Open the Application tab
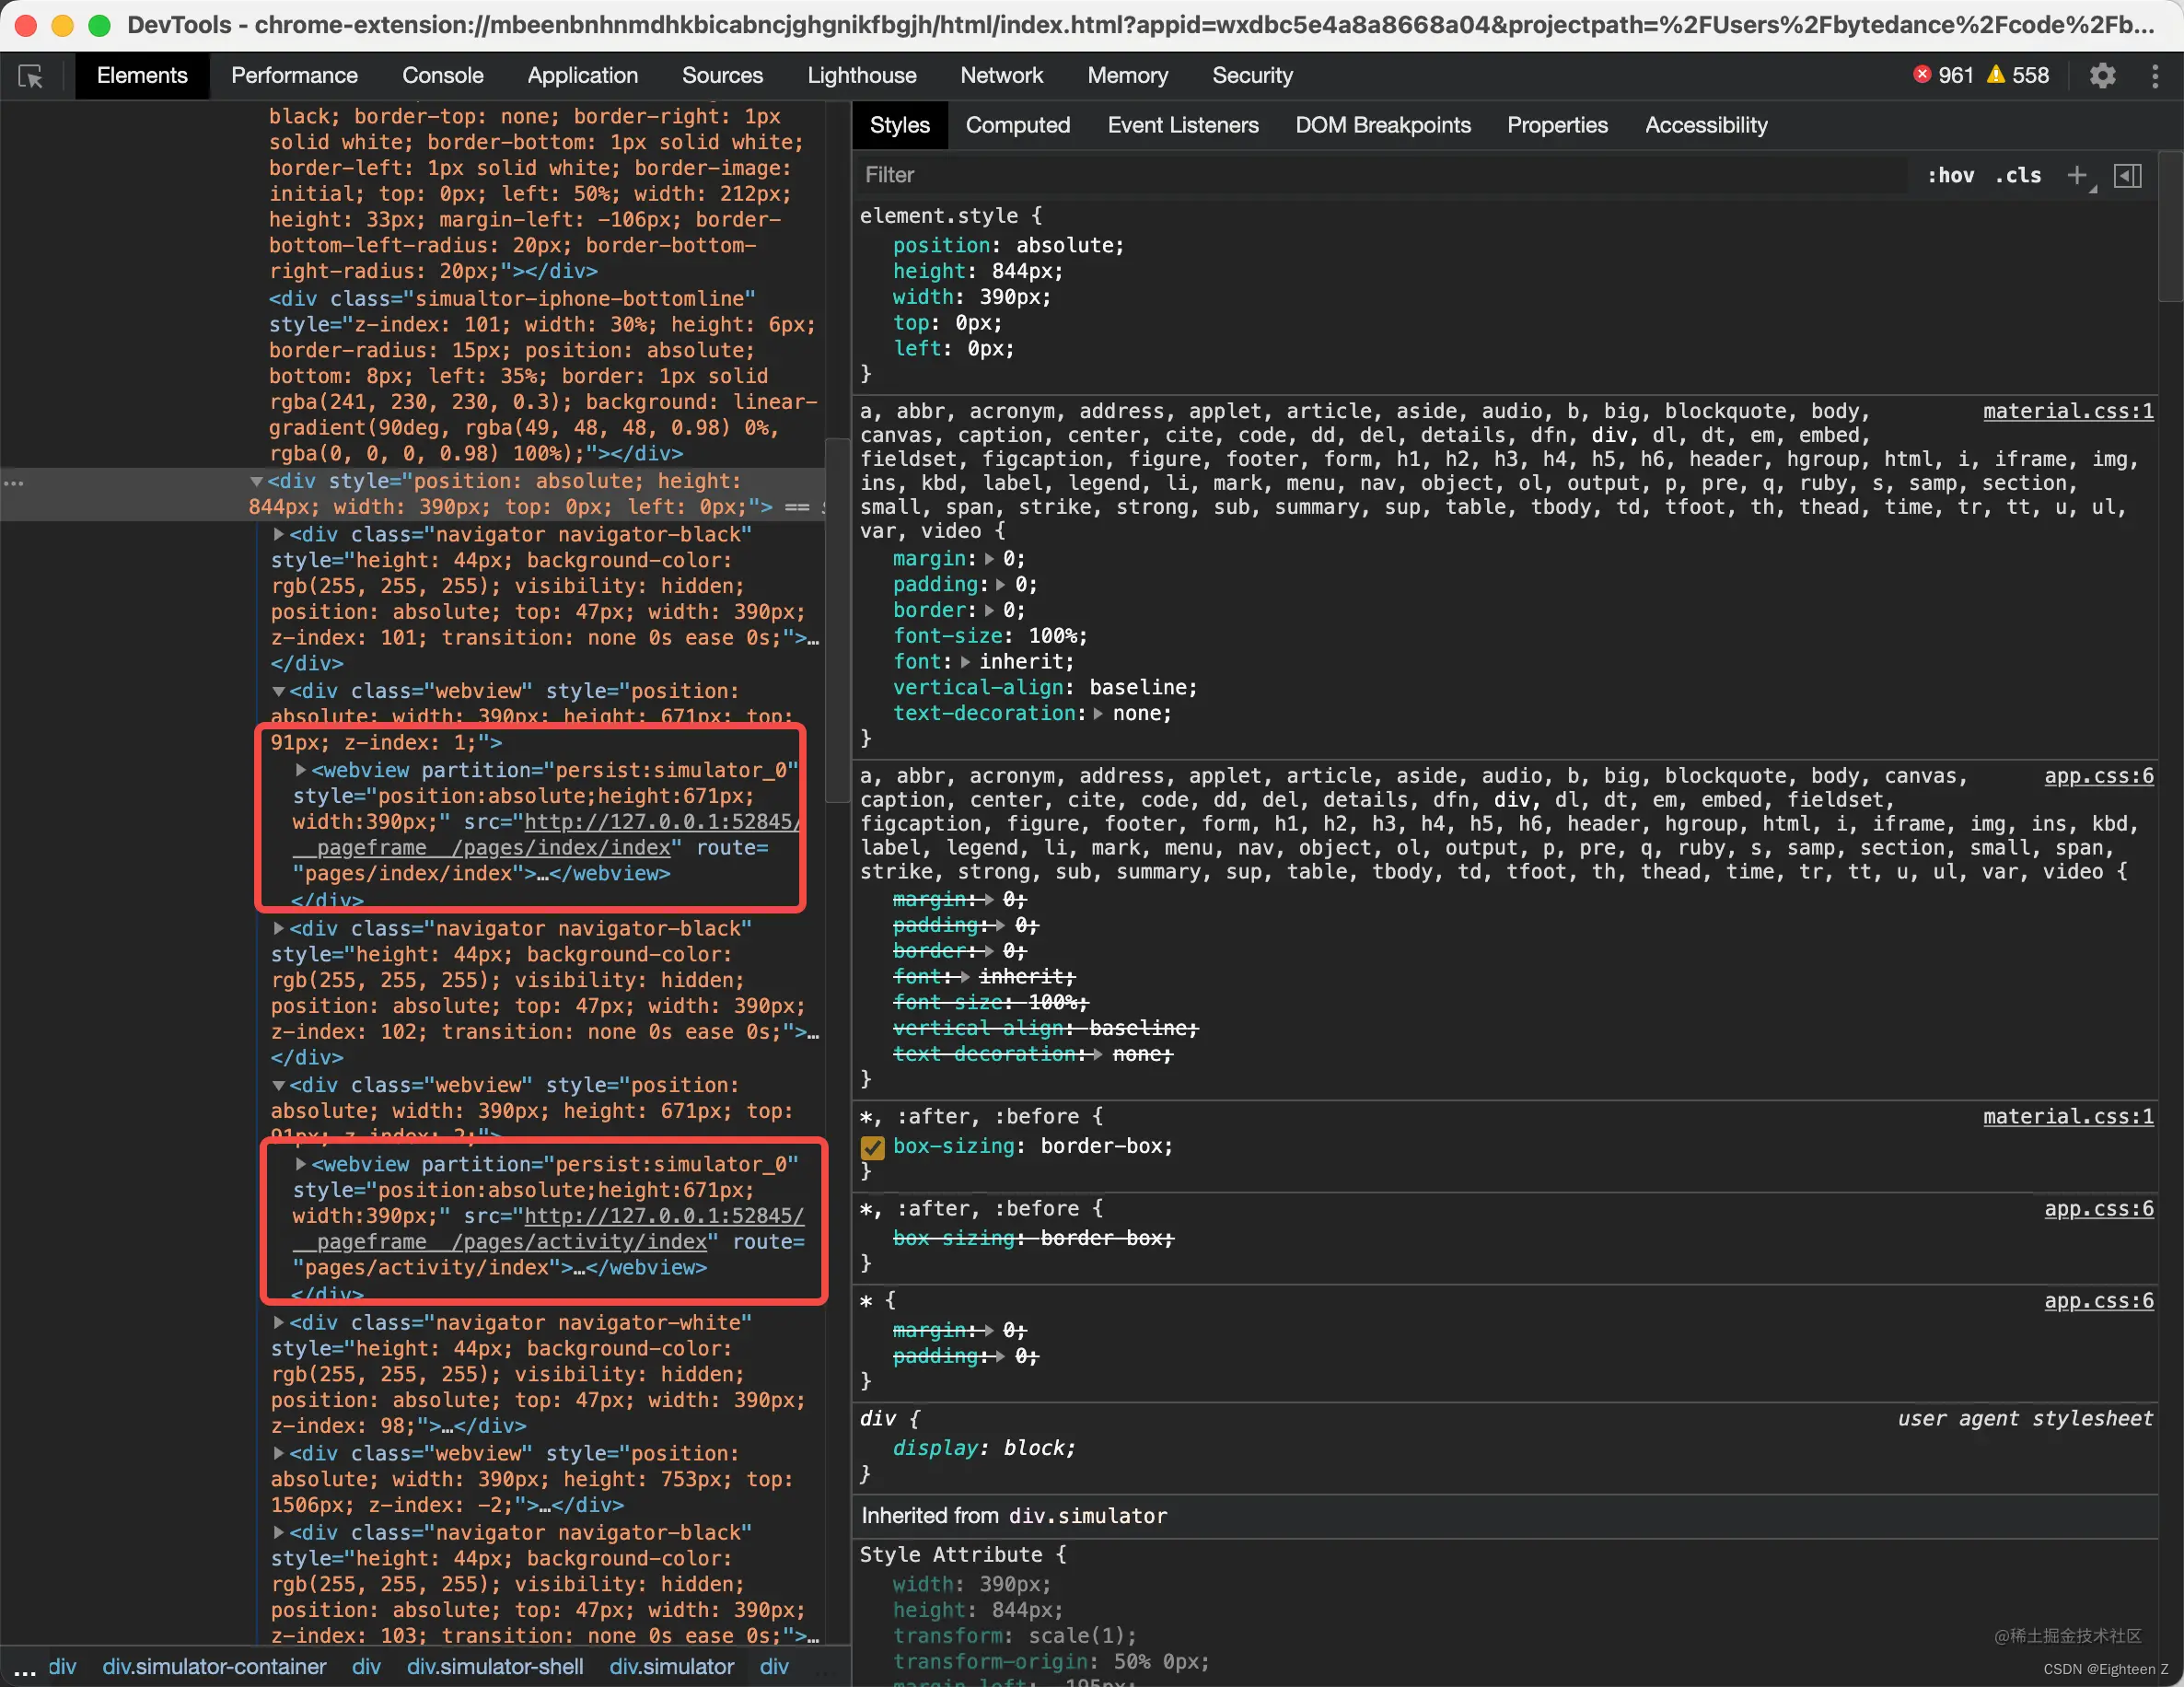This screenshot has width=2184, height=1687. (582, 76)
